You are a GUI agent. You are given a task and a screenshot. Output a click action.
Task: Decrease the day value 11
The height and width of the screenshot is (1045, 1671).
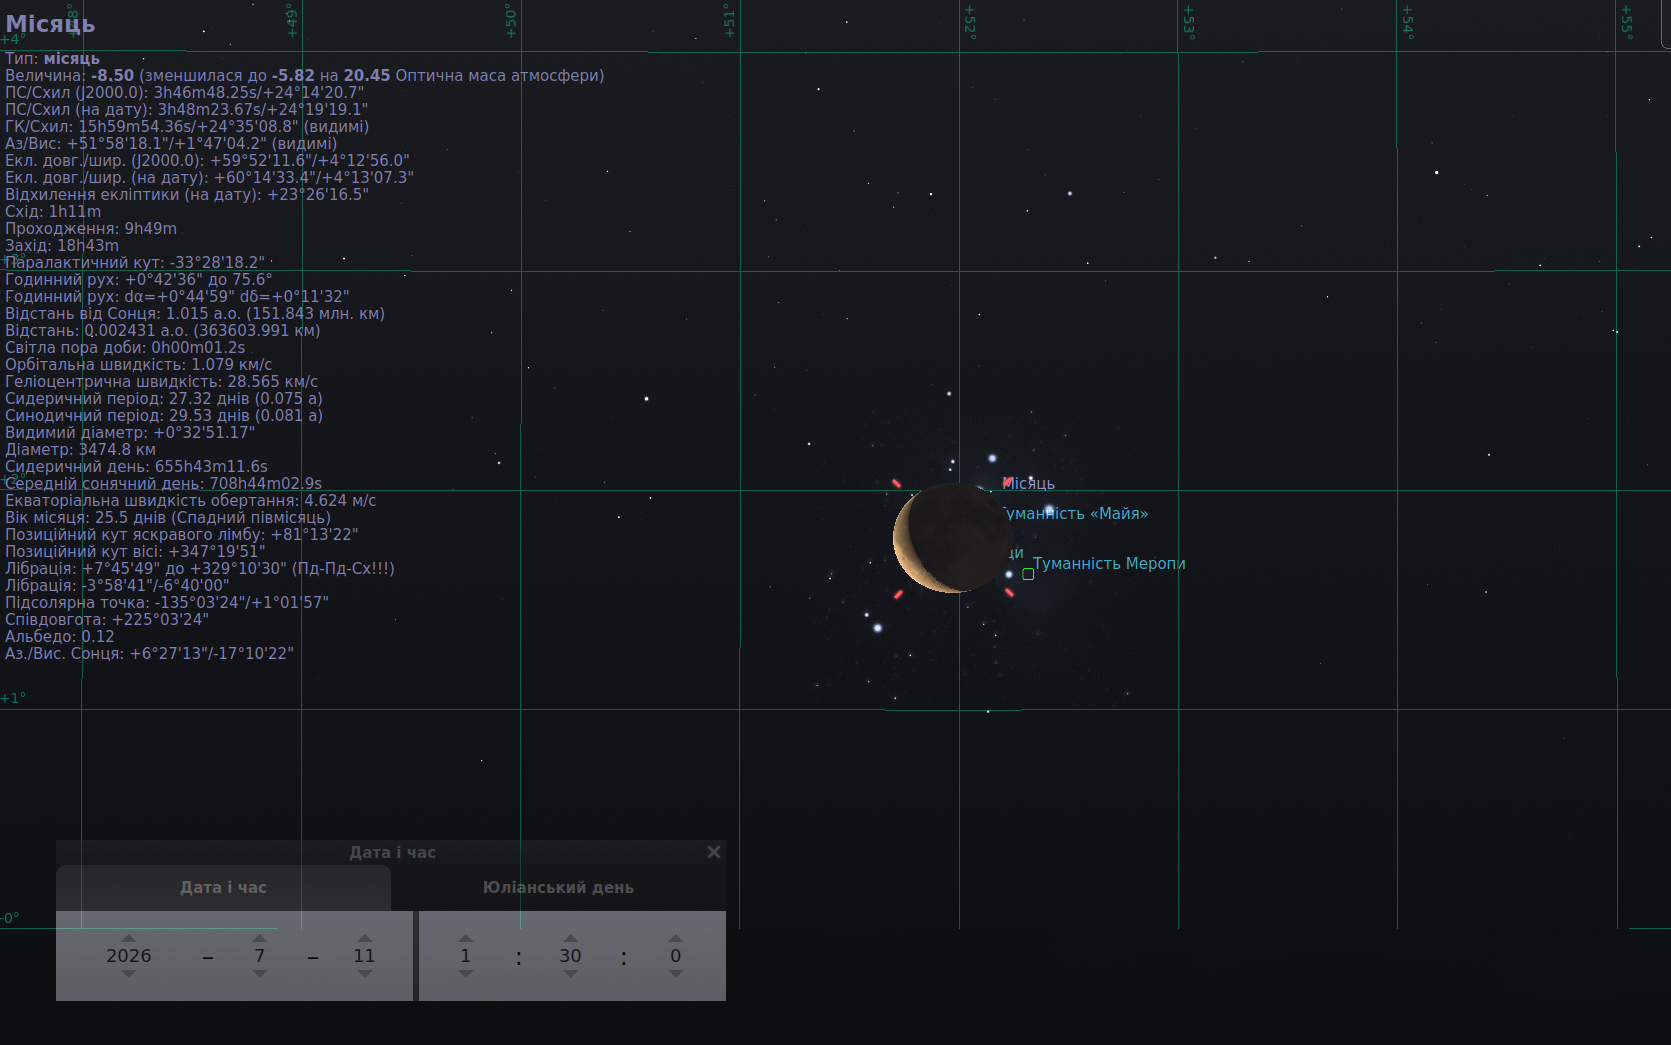[364, 974]
